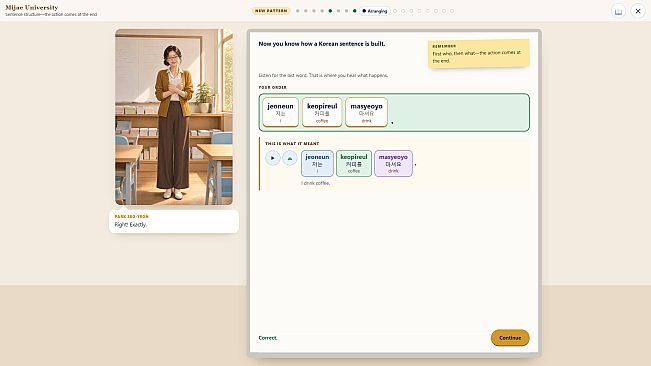Click the 'Listen for the last word' hint text
The image size is (651, 366).
pyautogui.click(x=323, y=76)
